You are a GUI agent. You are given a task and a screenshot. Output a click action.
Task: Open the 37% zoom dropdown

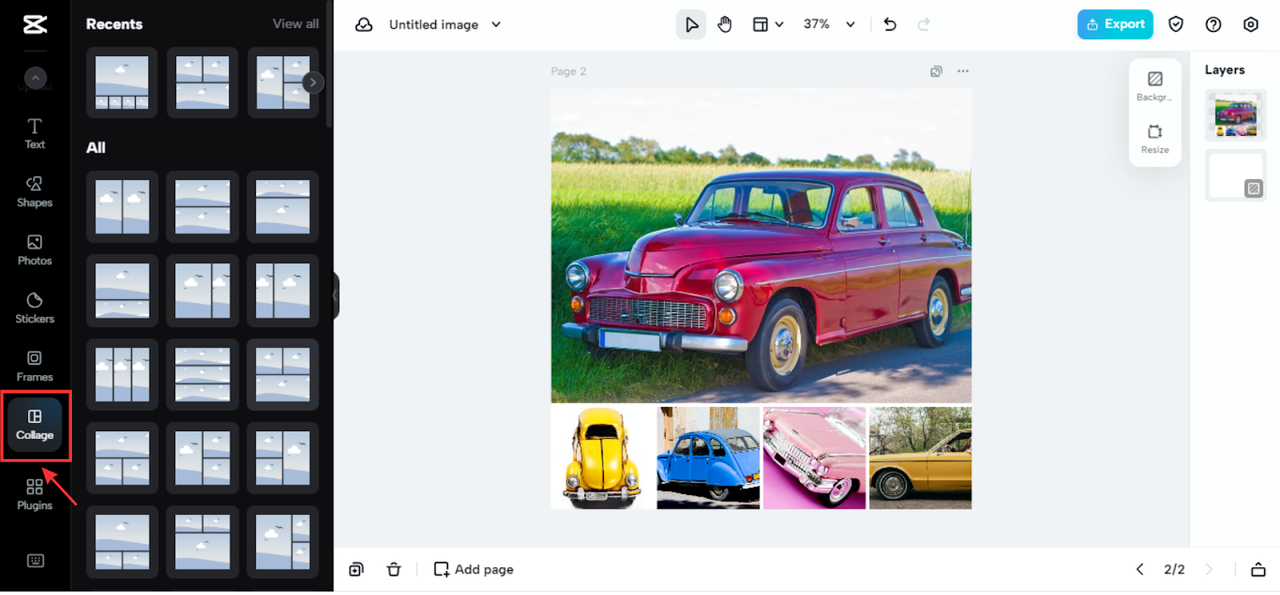(850, 25)
